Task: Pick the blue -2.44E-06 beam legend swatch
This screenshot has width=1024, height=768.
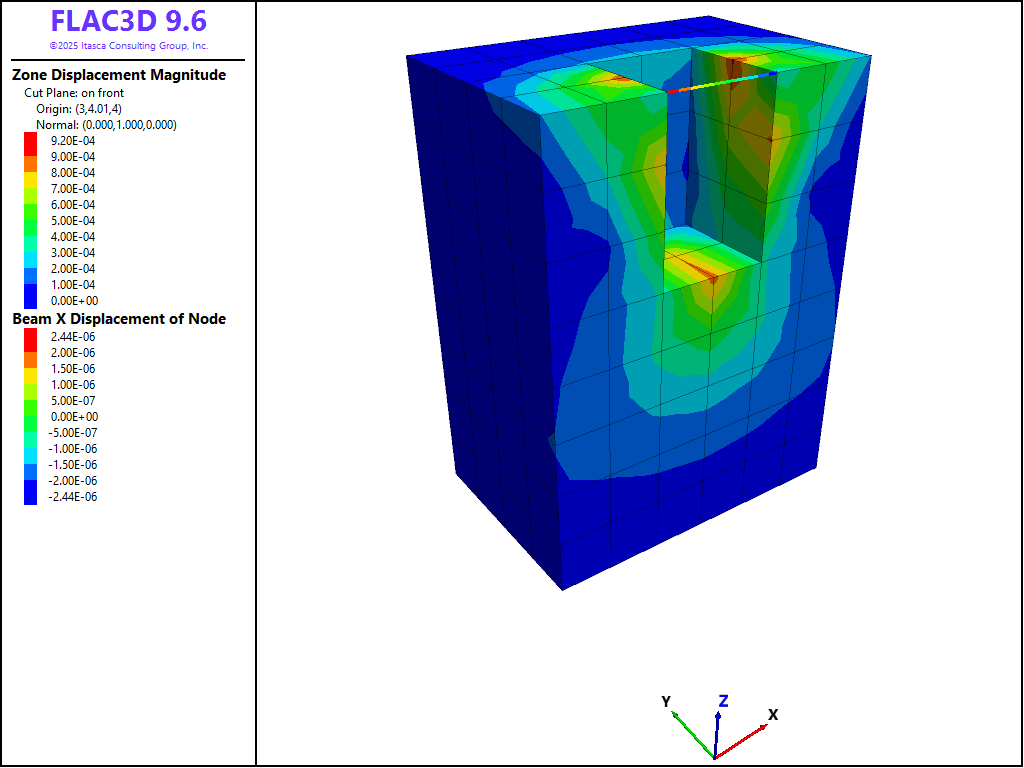Action: [30, 496]
